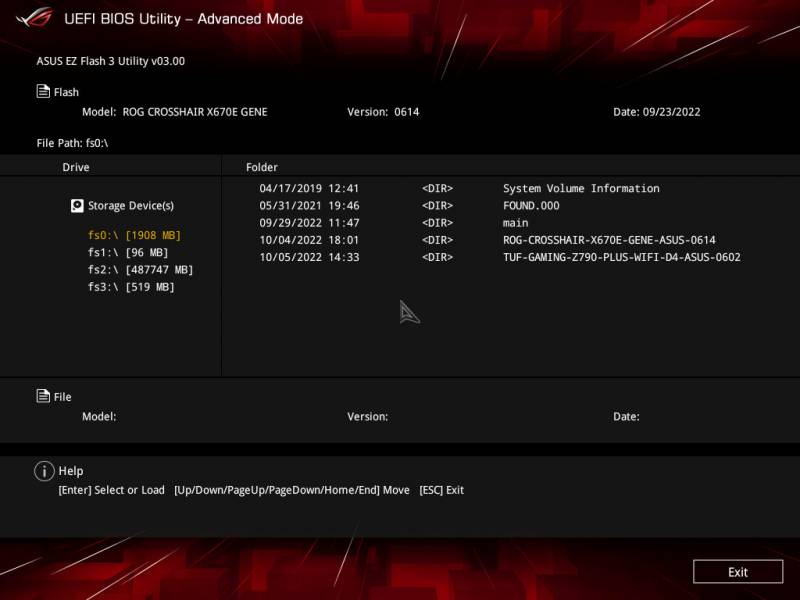Click Version: 0614 text
The width and height of the screenshot is (800, 600).
(383, 112)
